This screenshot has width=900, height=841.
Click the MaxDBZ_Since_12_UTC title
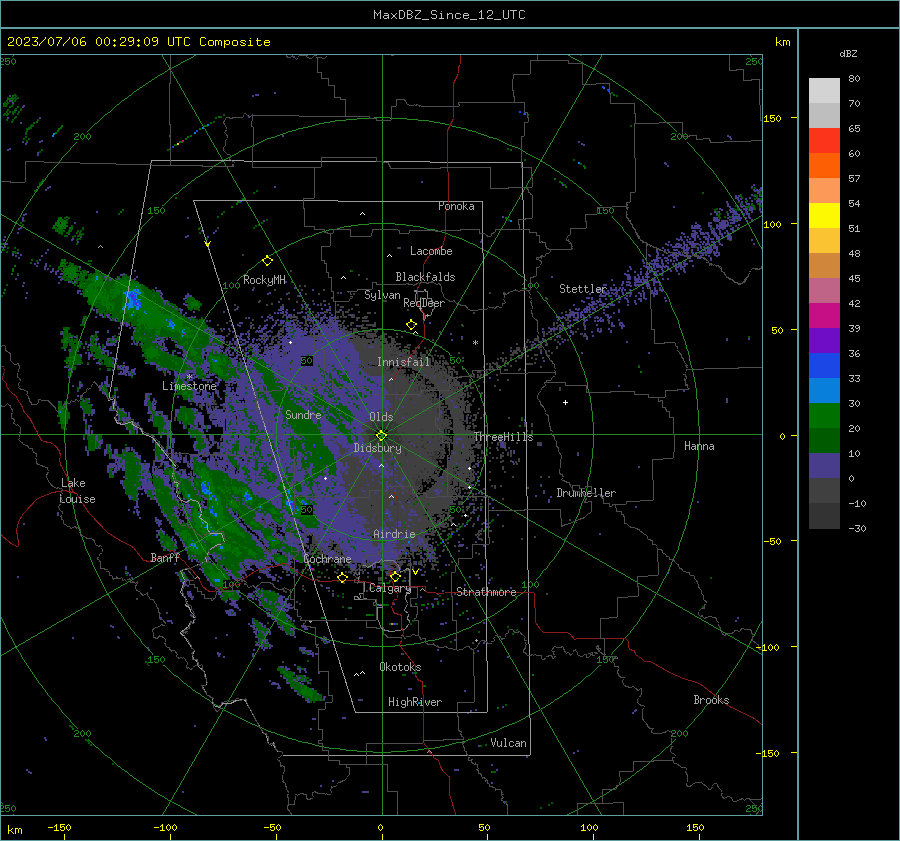449,15
